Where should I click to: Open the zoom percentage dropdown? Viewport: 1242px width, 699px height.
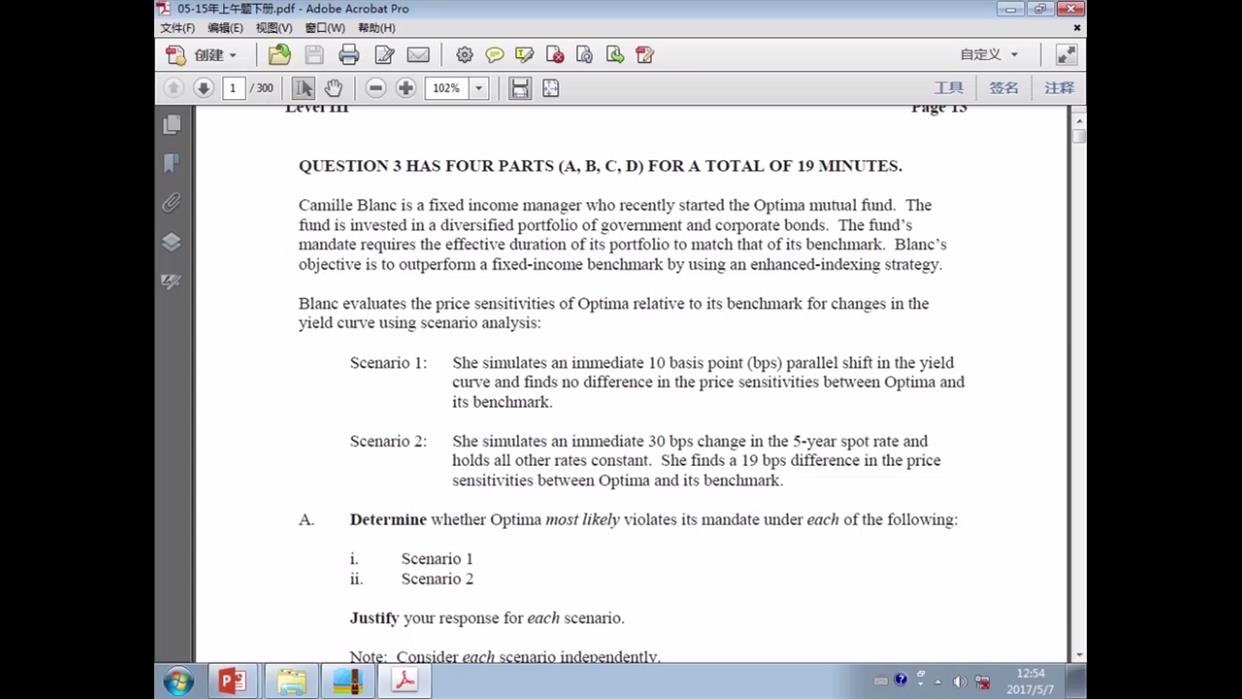[x=479, y=88]
